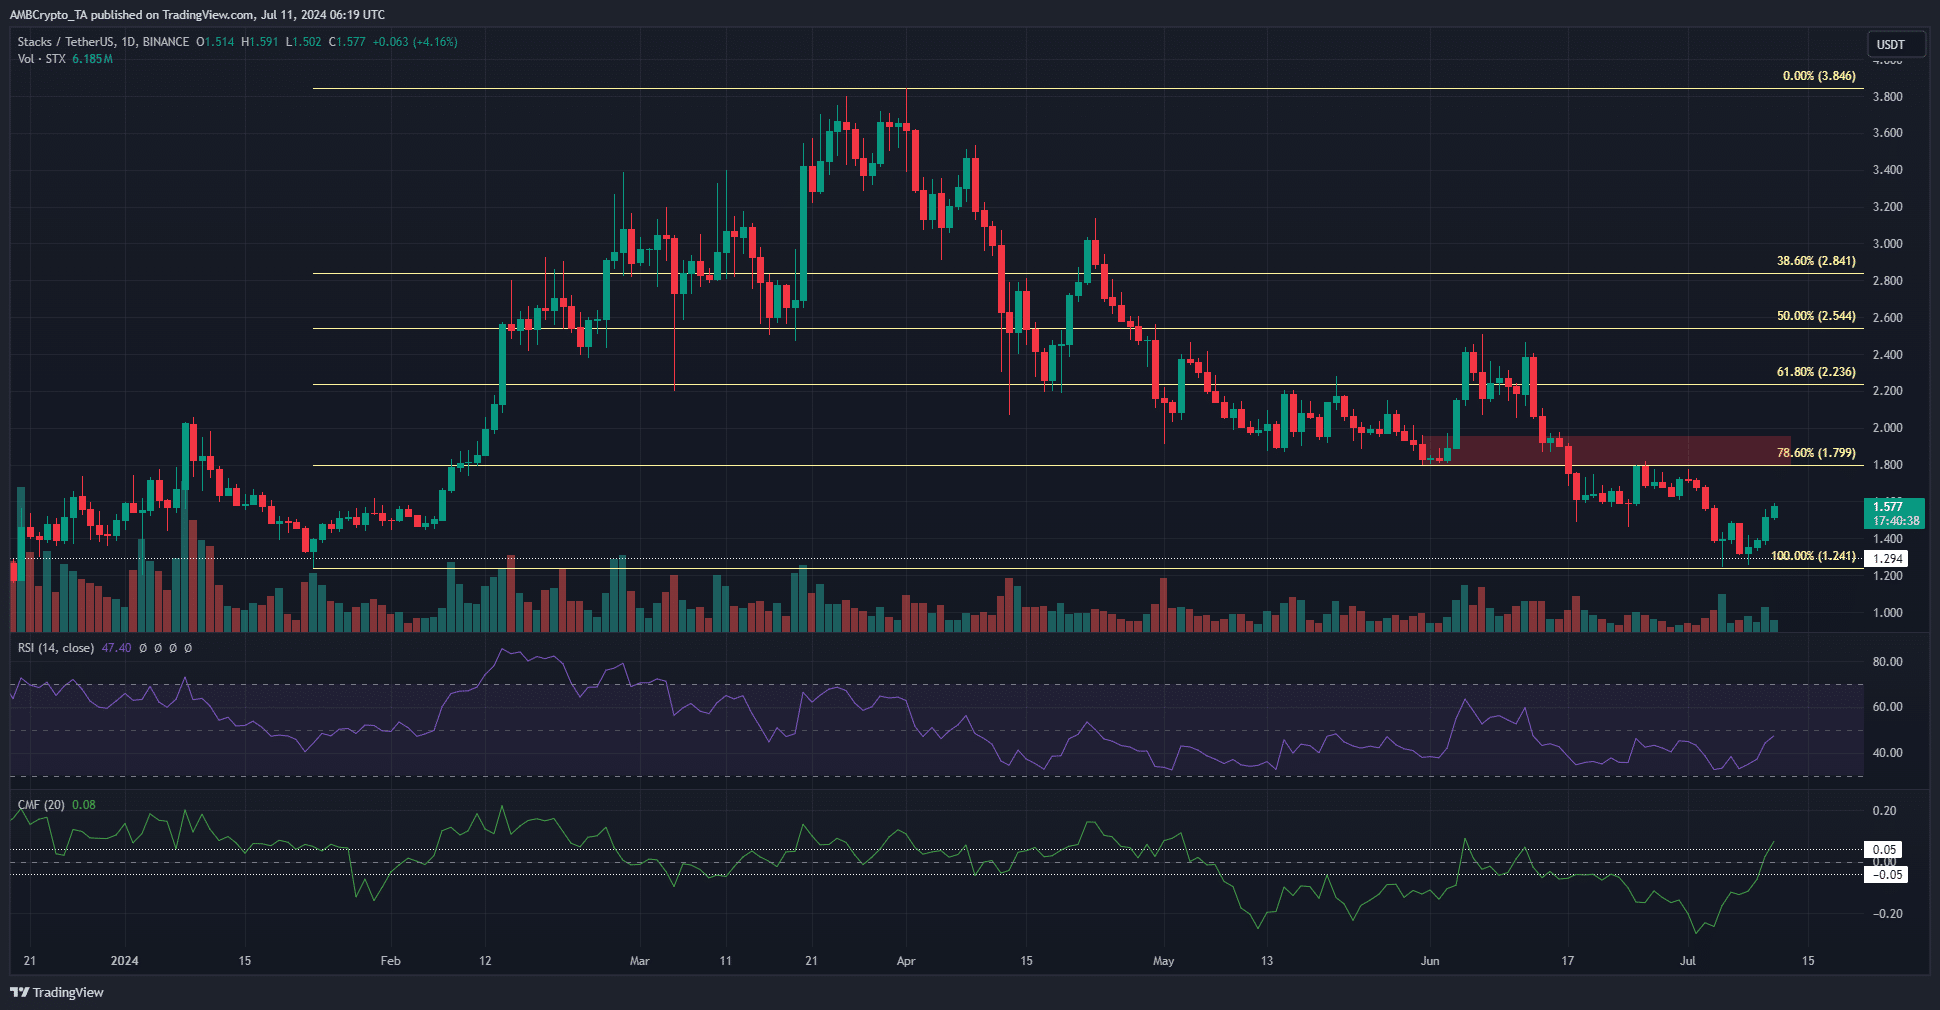Click the Jun label on time axis
This screenshot has height=1010, width=1940.
click(1430, 961)
